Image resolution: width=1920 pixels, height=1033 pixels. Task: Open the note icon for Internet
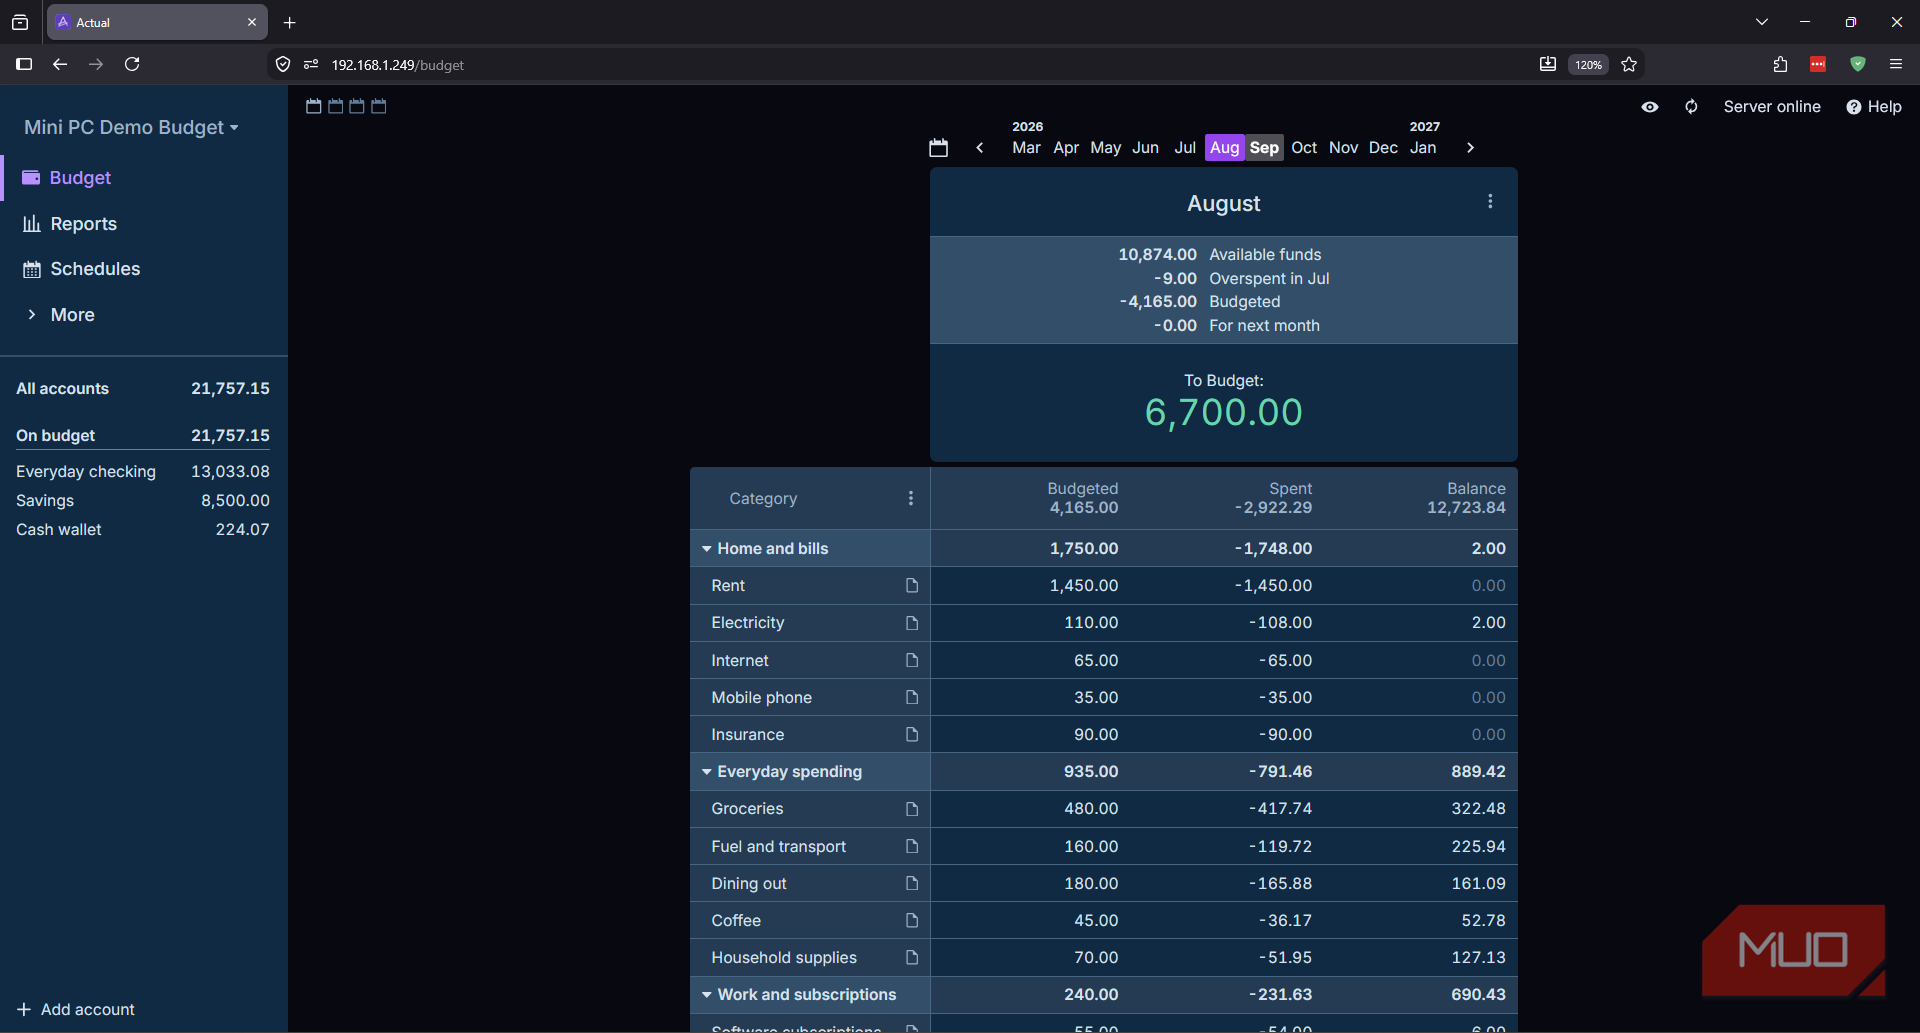pos(912,660)
